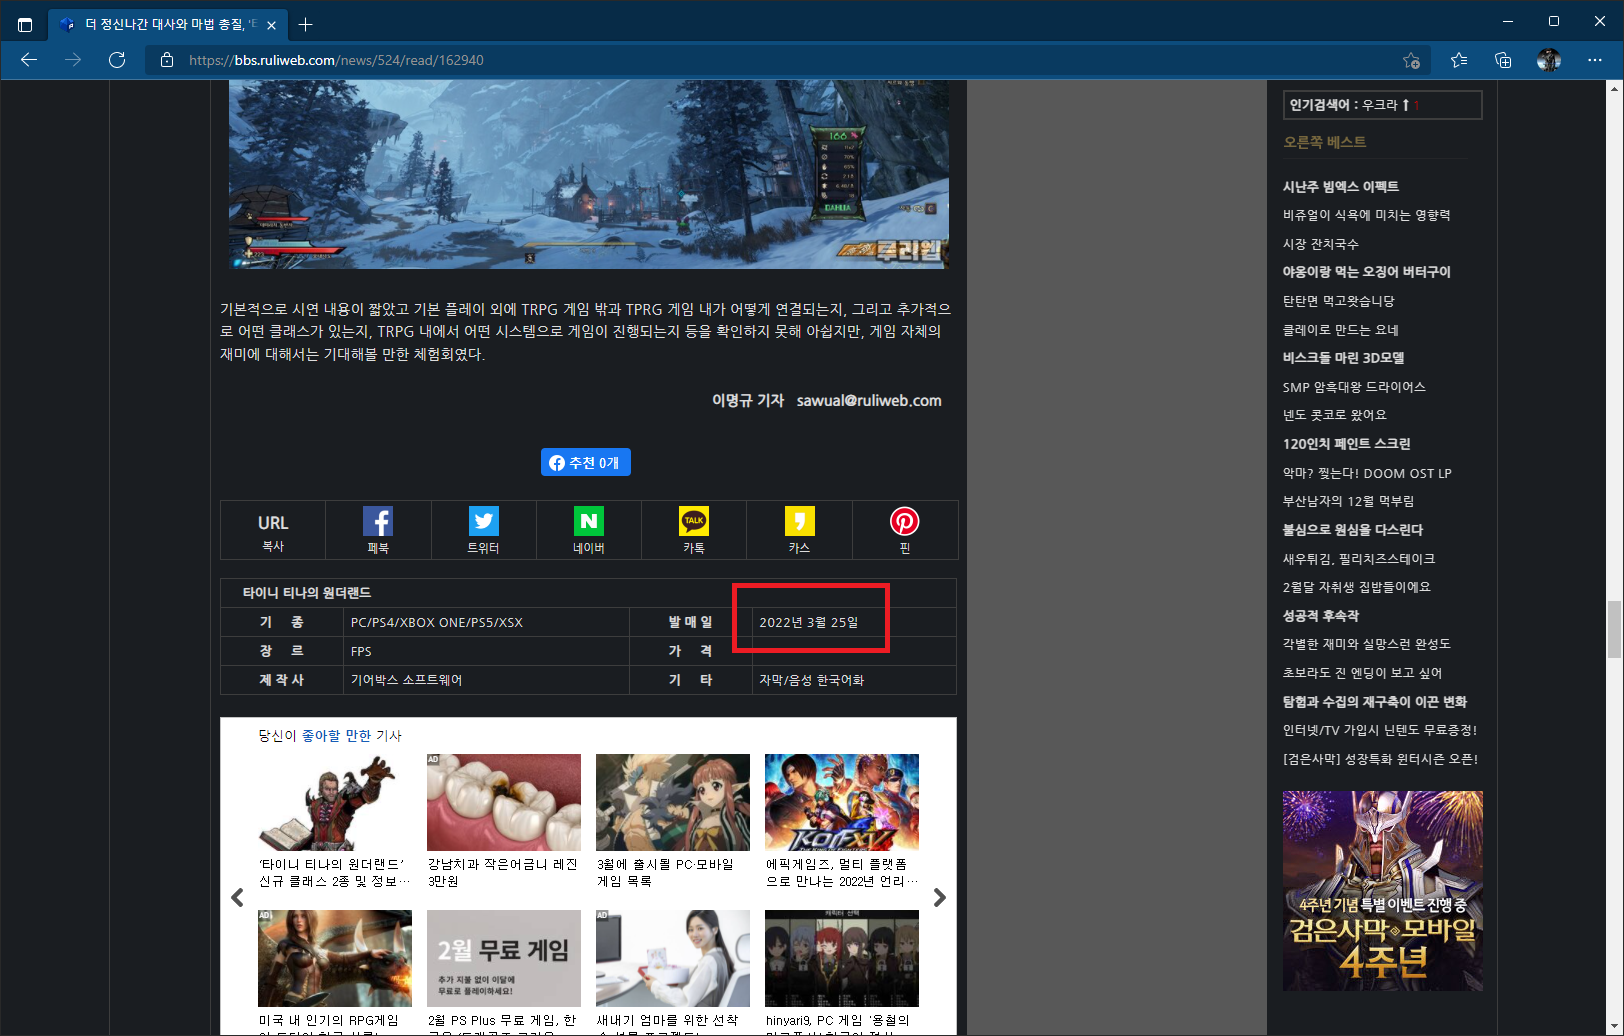Click the browser forward arrow
The image size is (1624, 1036).
pos(73,60)
